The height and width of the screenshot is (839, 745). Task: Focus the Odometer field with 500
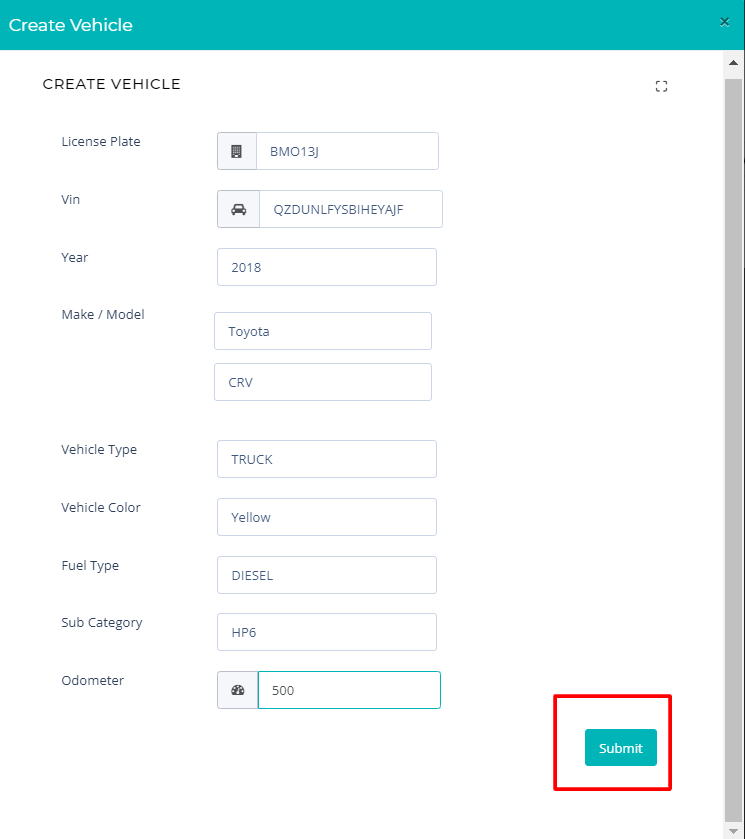(349, 690)
